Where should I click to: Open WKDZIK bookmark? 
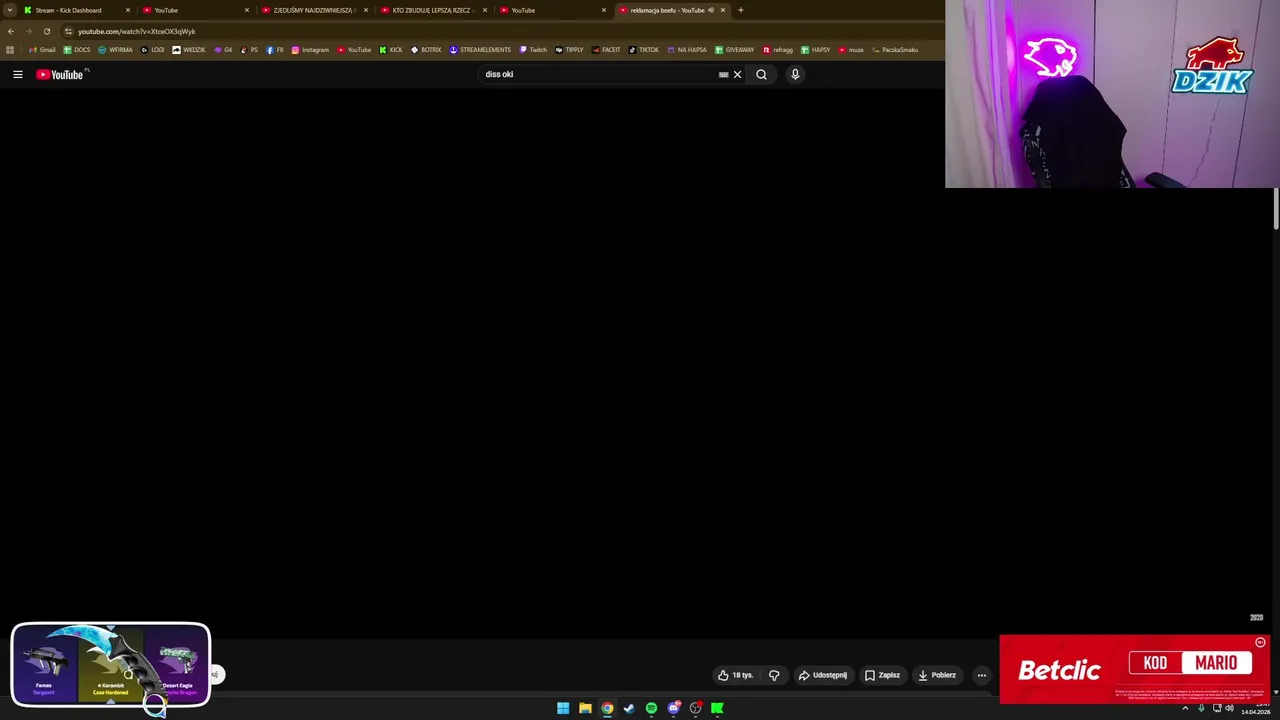(x=189, y=50)
